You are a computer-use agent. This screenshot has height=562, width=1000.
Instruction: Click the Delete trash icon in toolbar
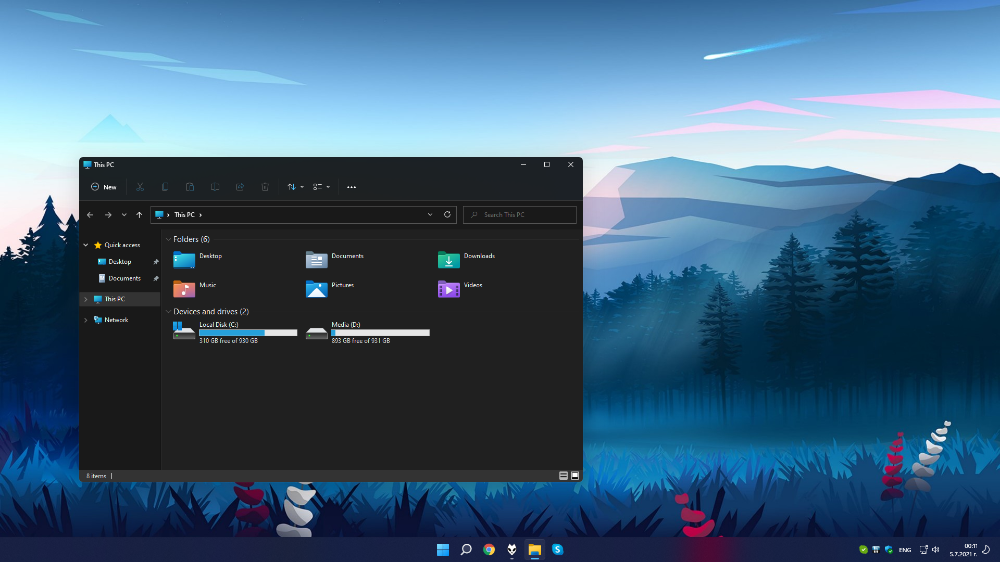click(265, 187)
